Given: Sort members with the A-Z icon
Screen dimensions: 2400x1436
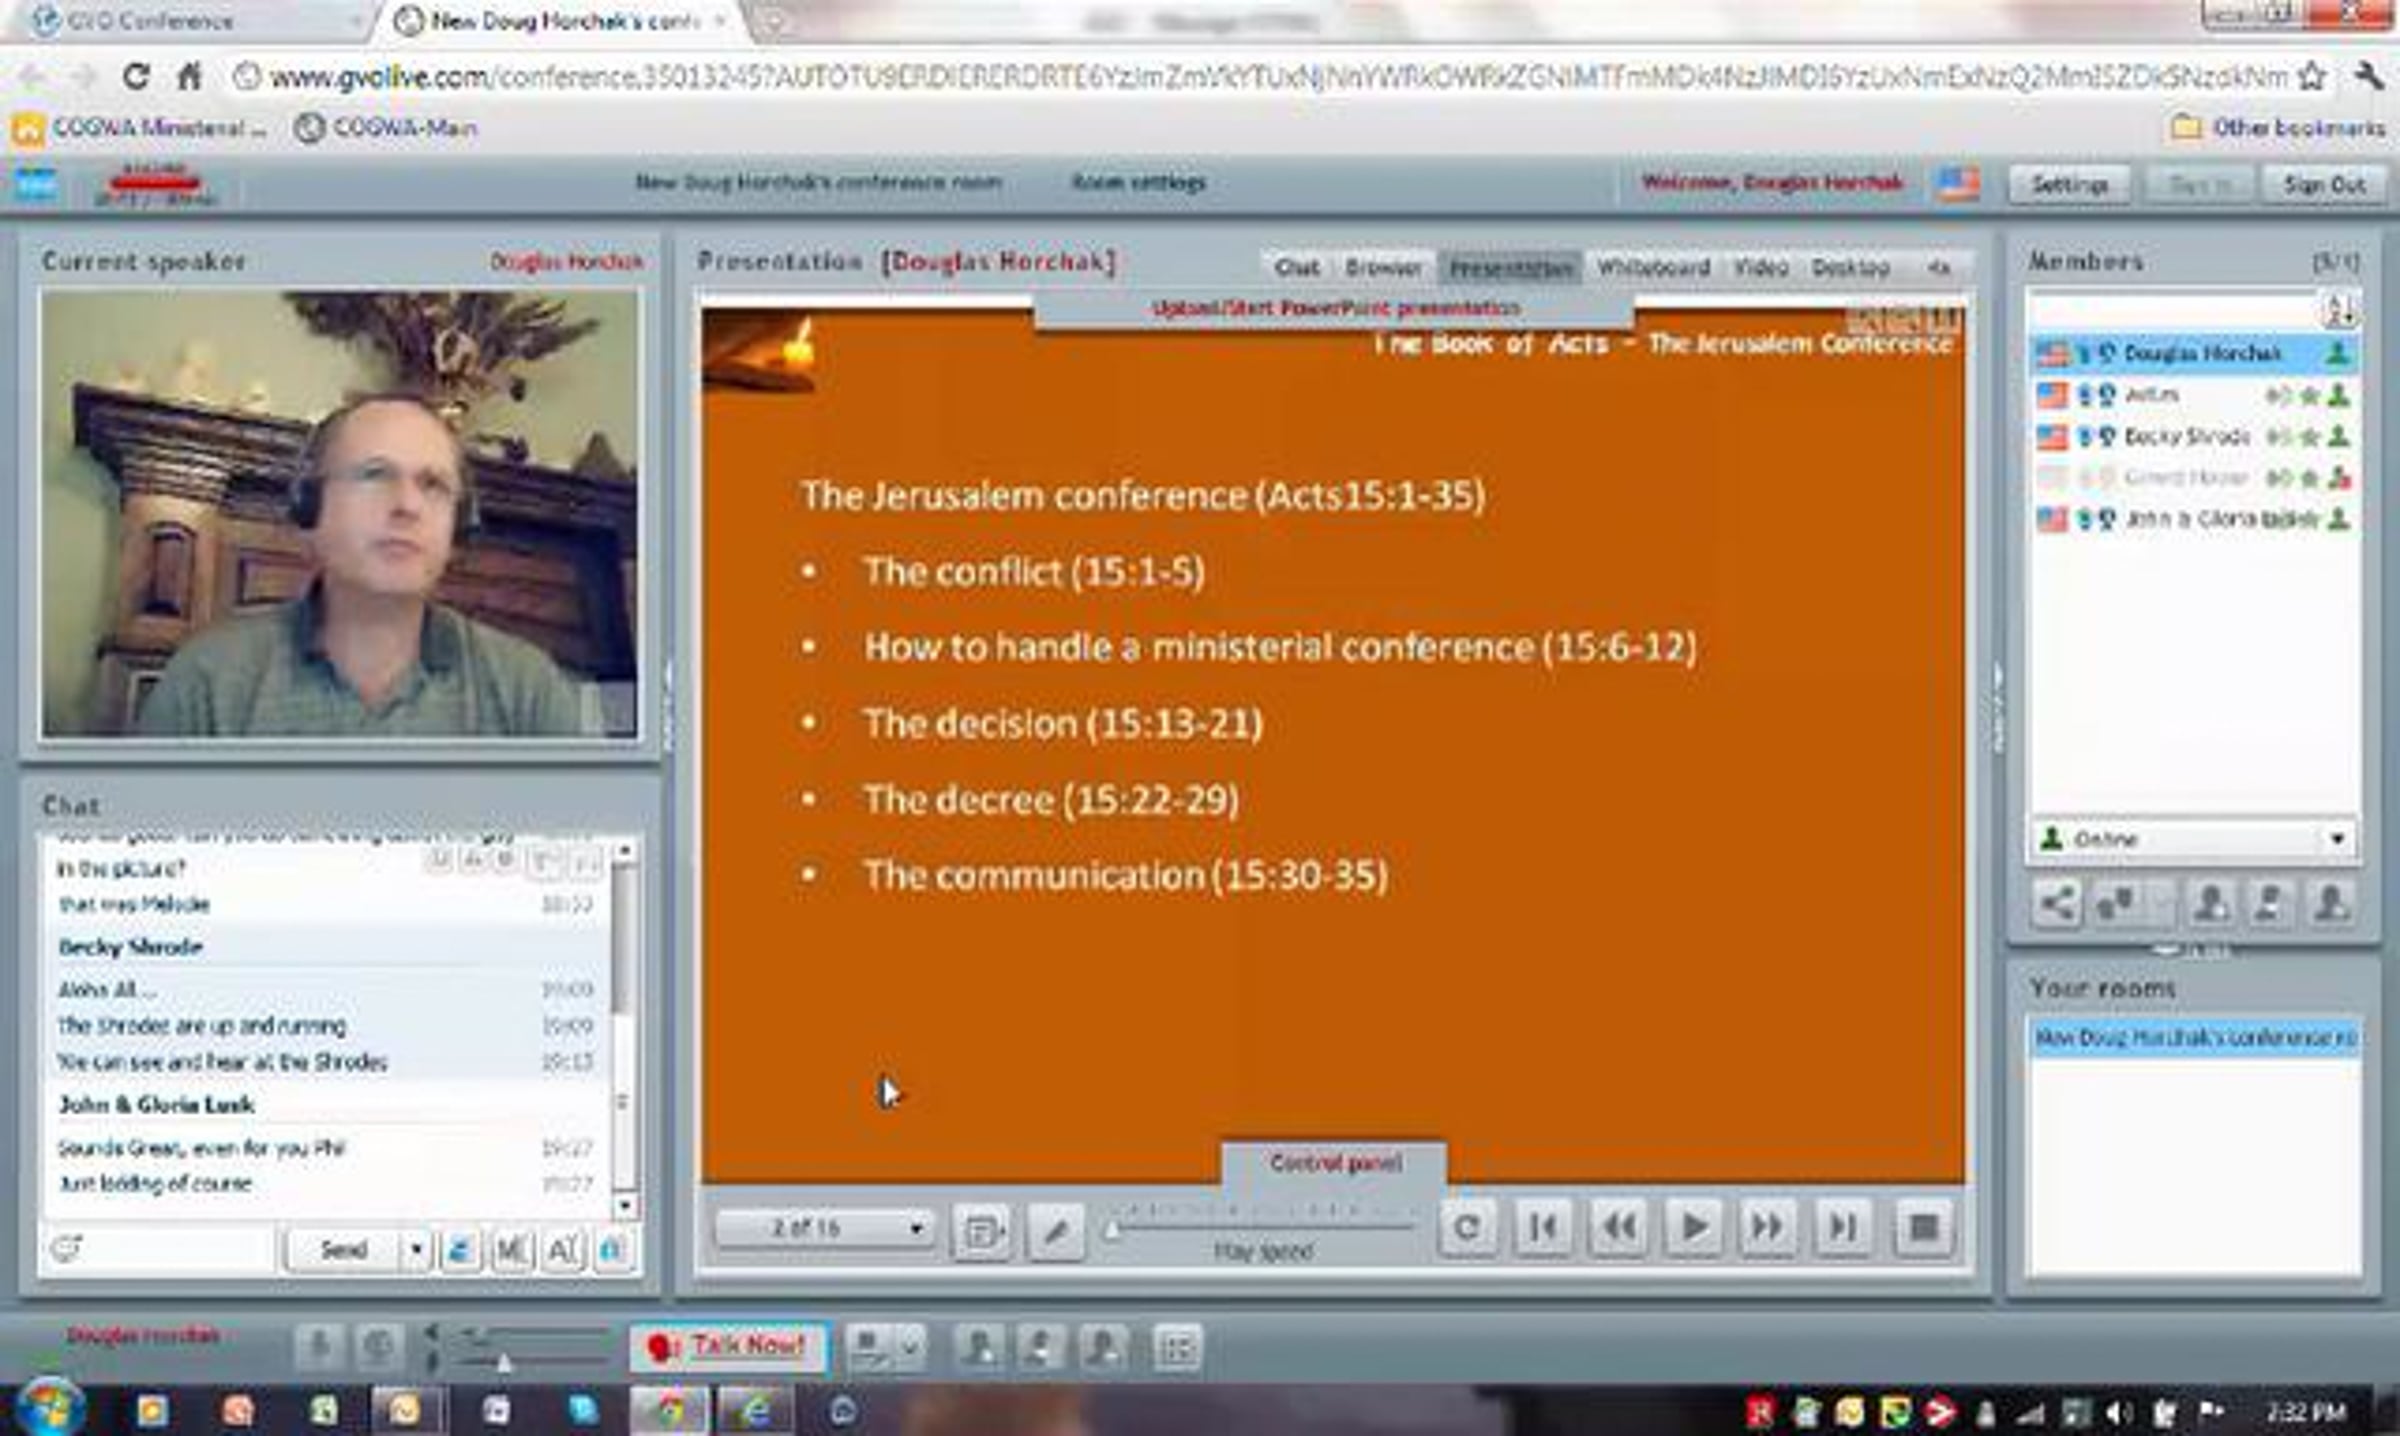Looking at the screenshot, I should pos(2340,310).
